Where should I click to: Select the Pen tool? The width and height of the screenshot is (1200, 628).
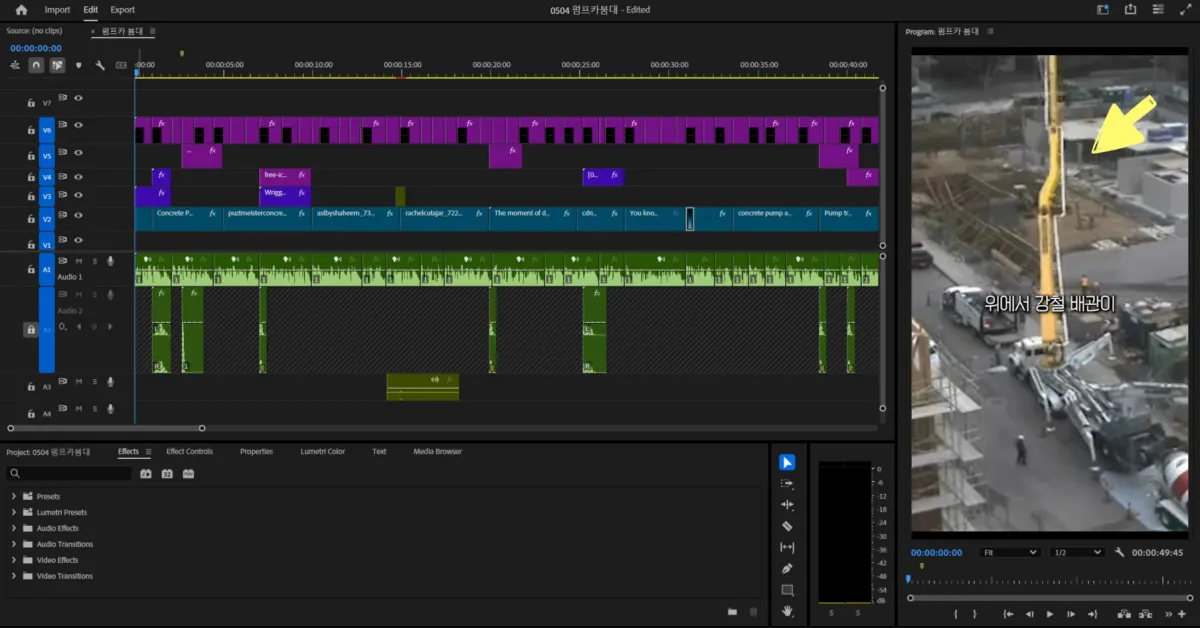pyautogui.click(x=787, y=568)
